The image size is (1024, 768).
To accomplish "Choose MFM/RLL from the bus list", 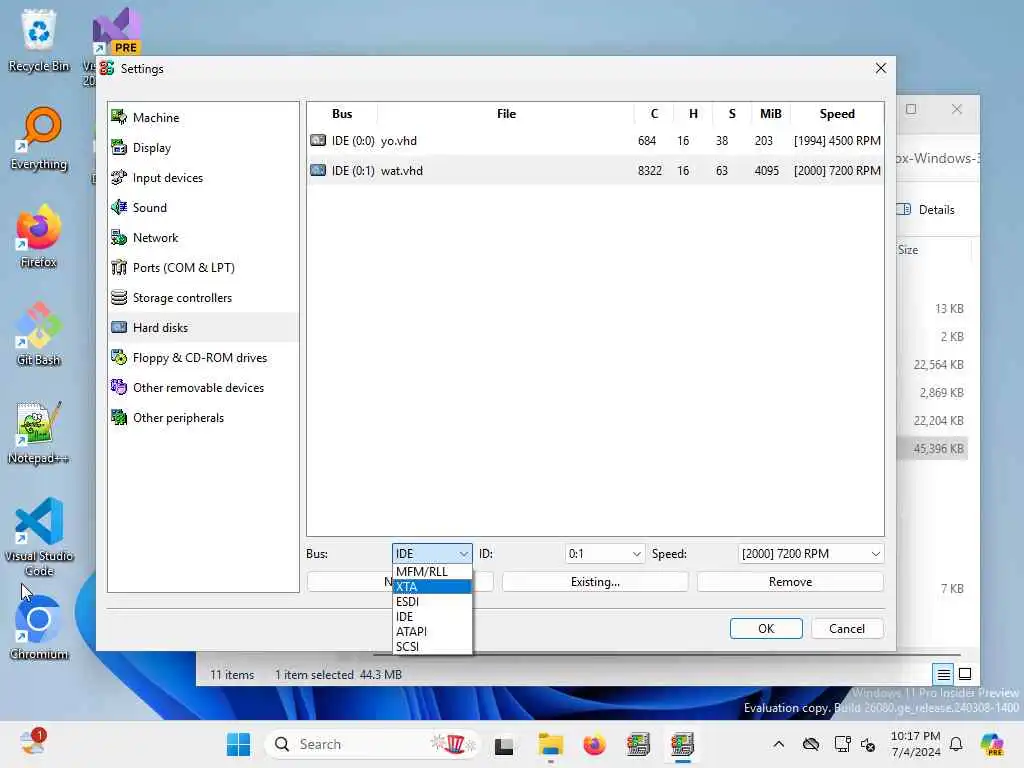I will 432,571.
